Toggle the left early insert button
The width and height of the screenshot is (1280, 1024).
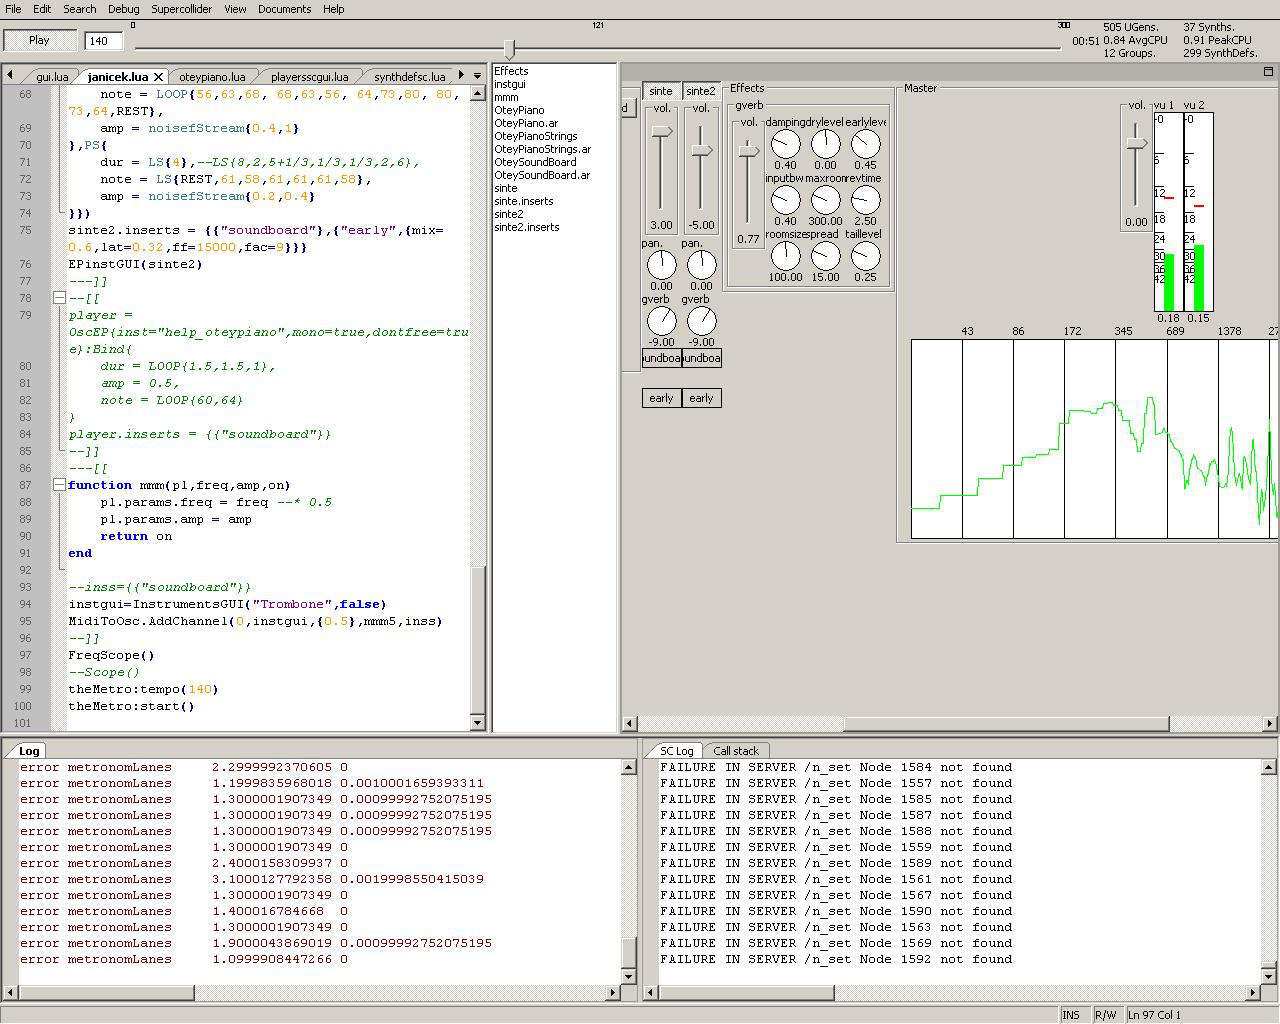[x=661, y=398]
